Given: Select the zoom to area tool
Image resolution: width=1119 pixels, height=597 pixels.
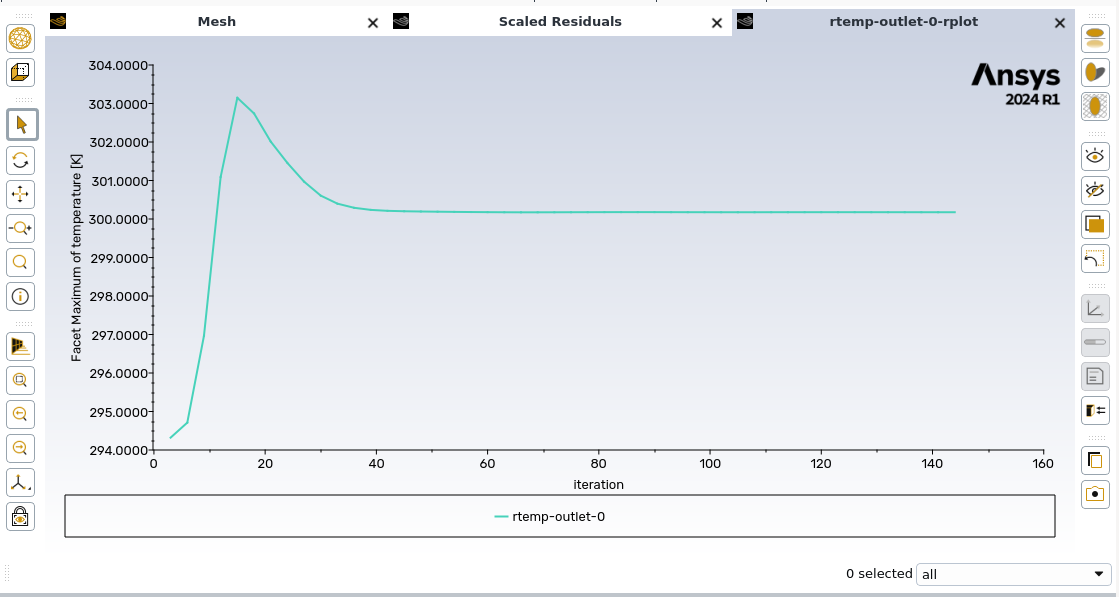Looking at the screenshot, I should point(20,263).
